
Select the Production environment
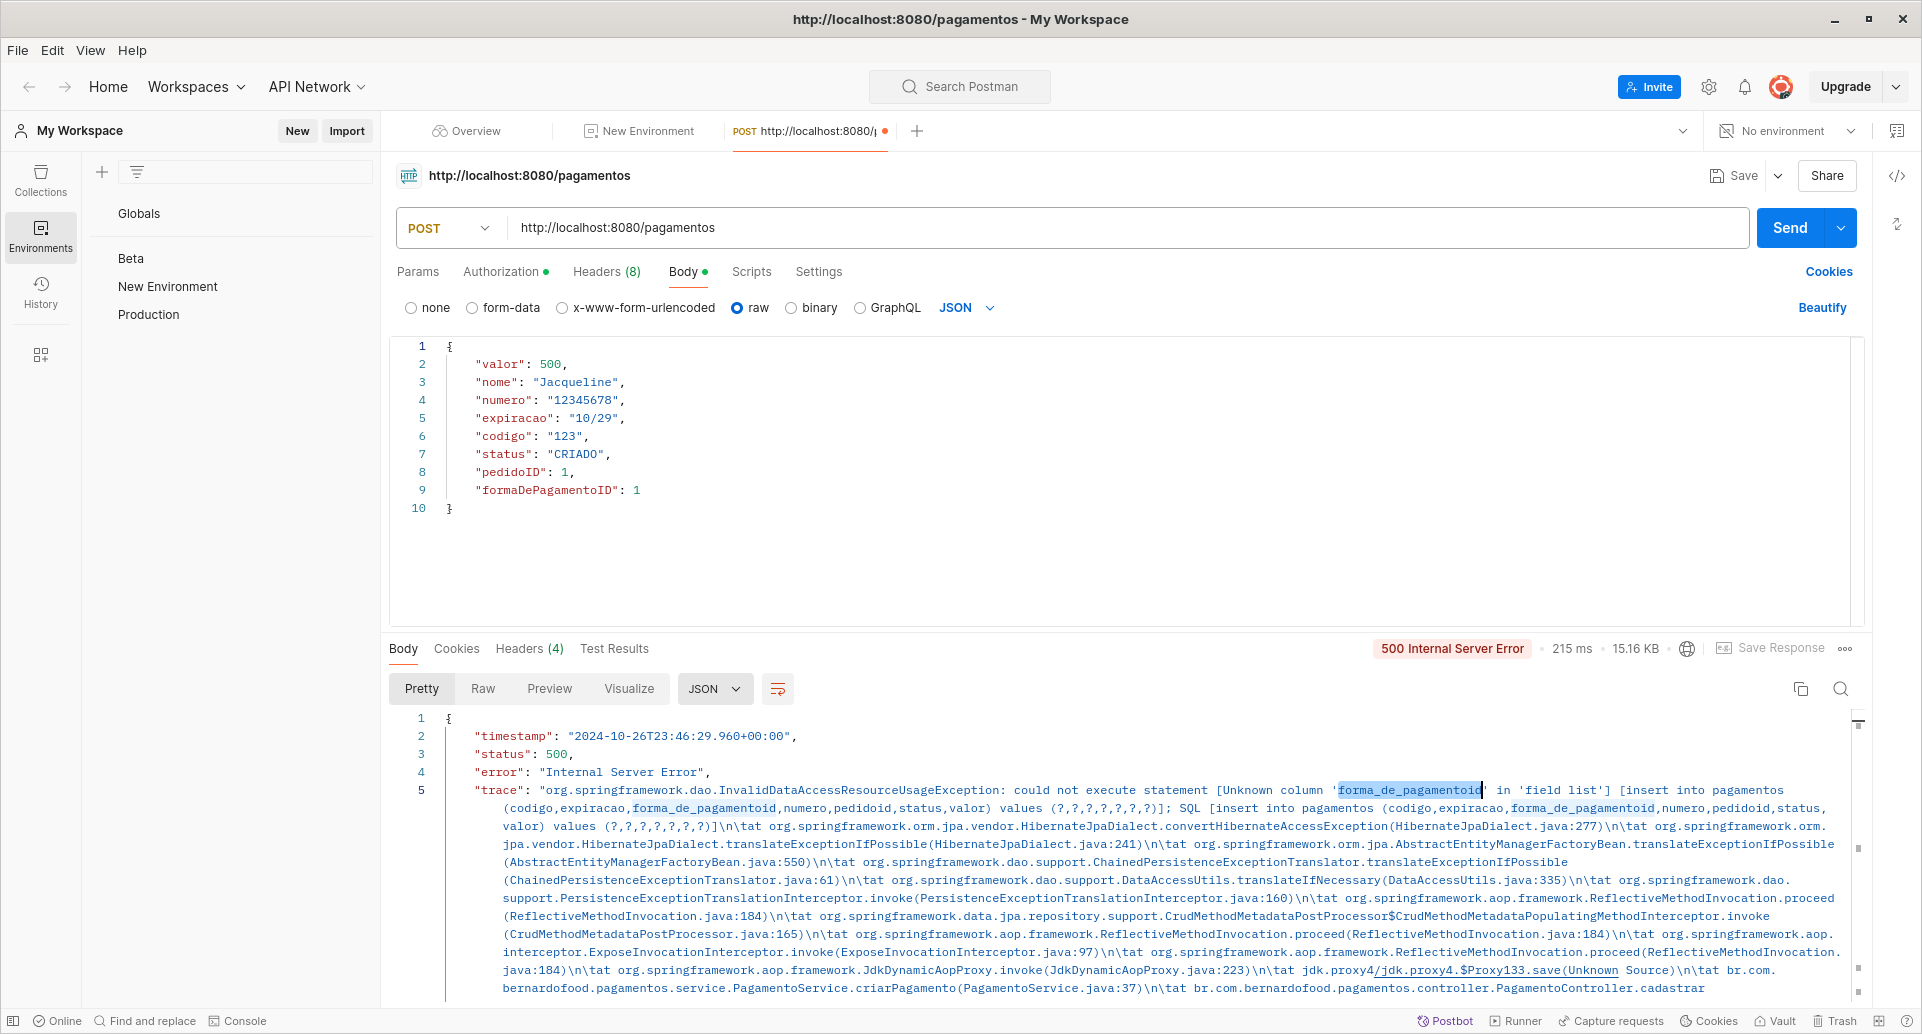pos(149,315)
